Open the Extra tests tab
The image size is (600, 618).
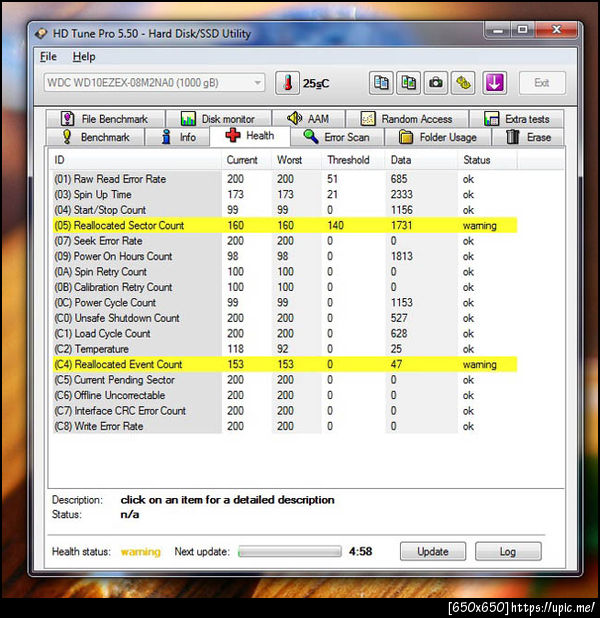[x=516, y=119]
